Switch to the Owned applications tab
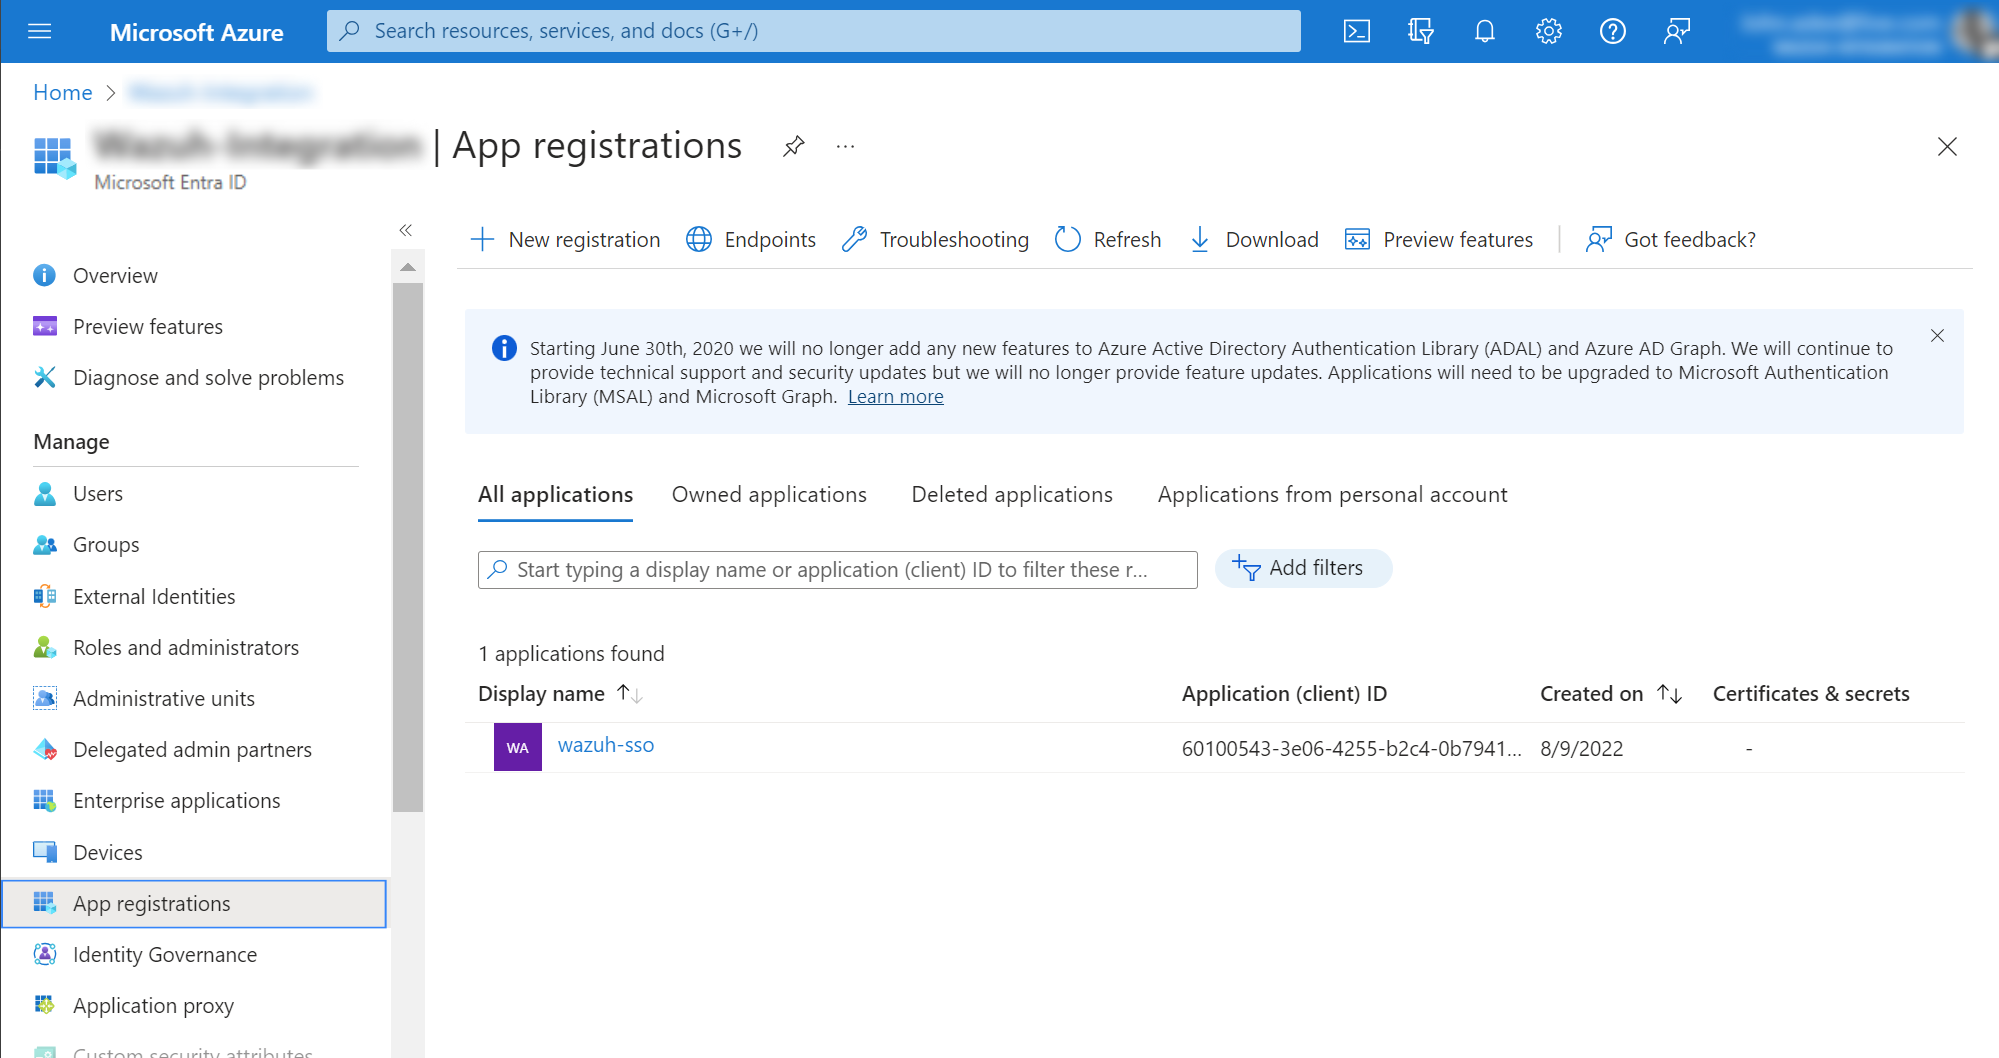The height and width of the screenshot is (1058, 1999). tap(768, 495)
